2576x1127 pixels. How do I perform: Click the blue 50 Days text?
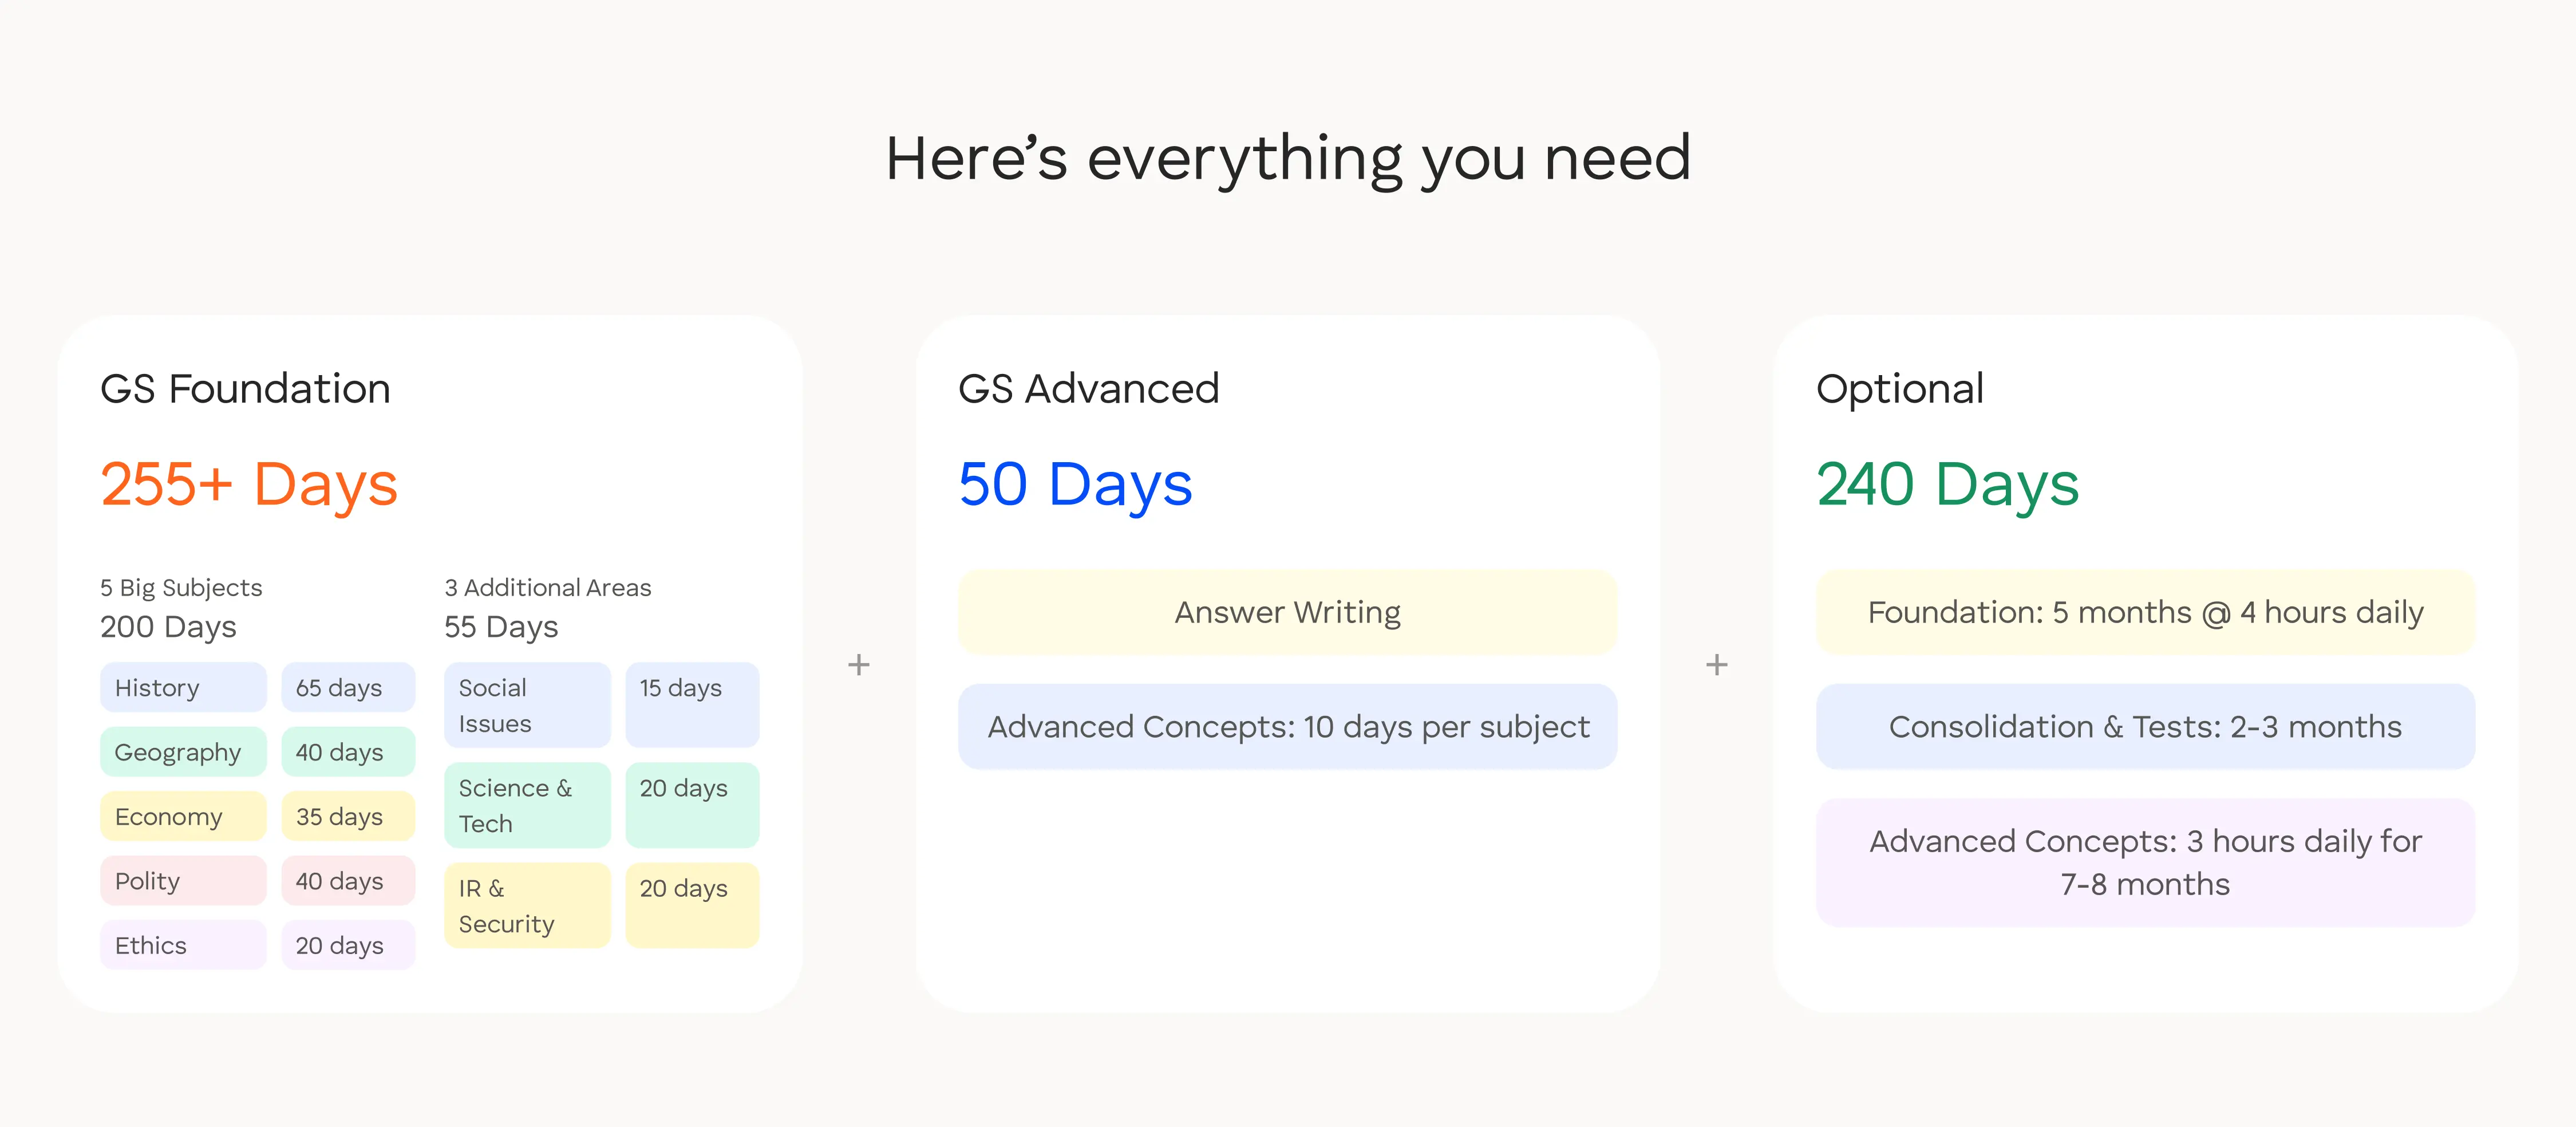pyautogui.click(x=1075, y=485)
